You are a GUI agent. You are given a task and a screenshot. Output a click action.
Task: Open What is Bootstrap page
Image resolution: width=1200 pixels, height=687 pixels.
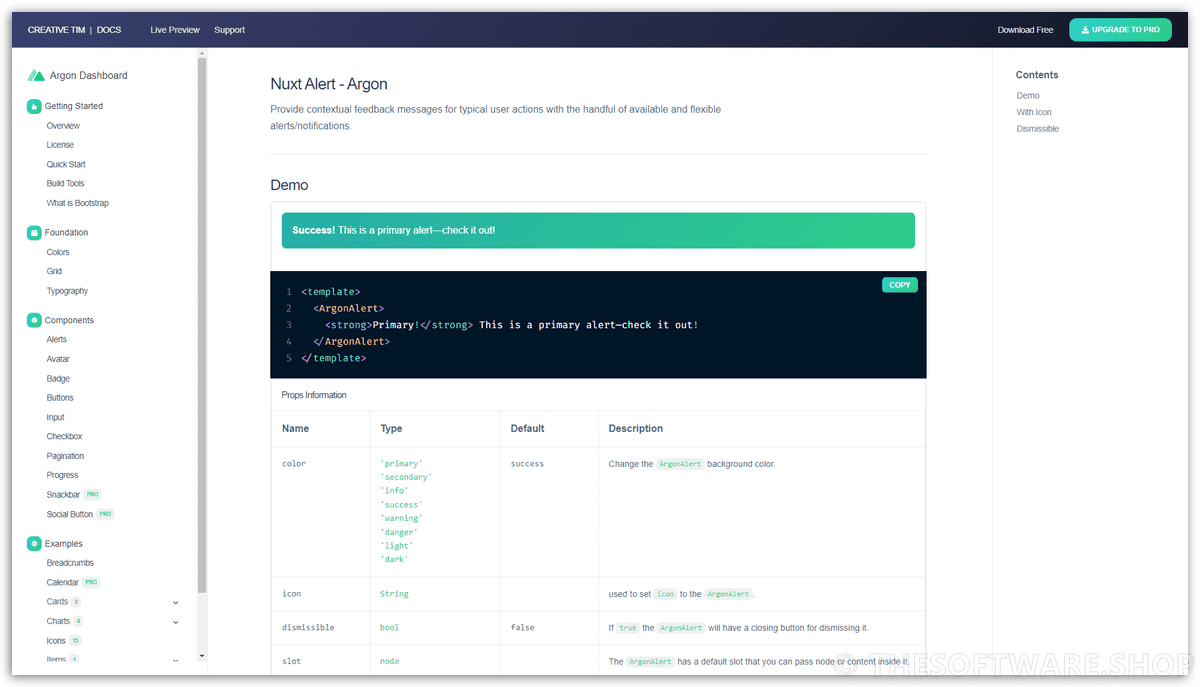(77, 203)
